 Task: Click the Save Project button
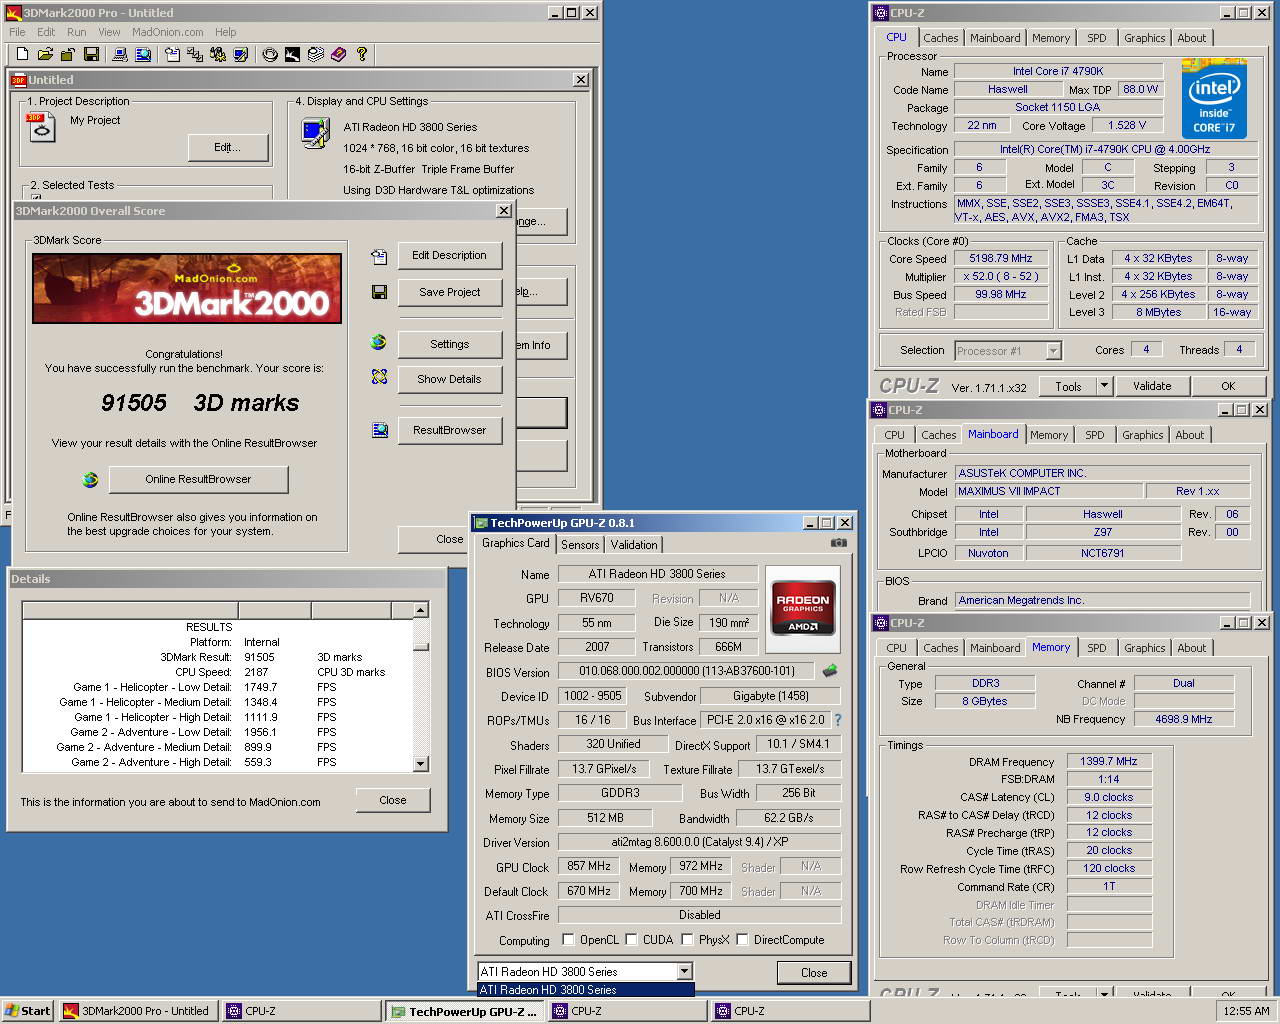click(x=450, y=292)
